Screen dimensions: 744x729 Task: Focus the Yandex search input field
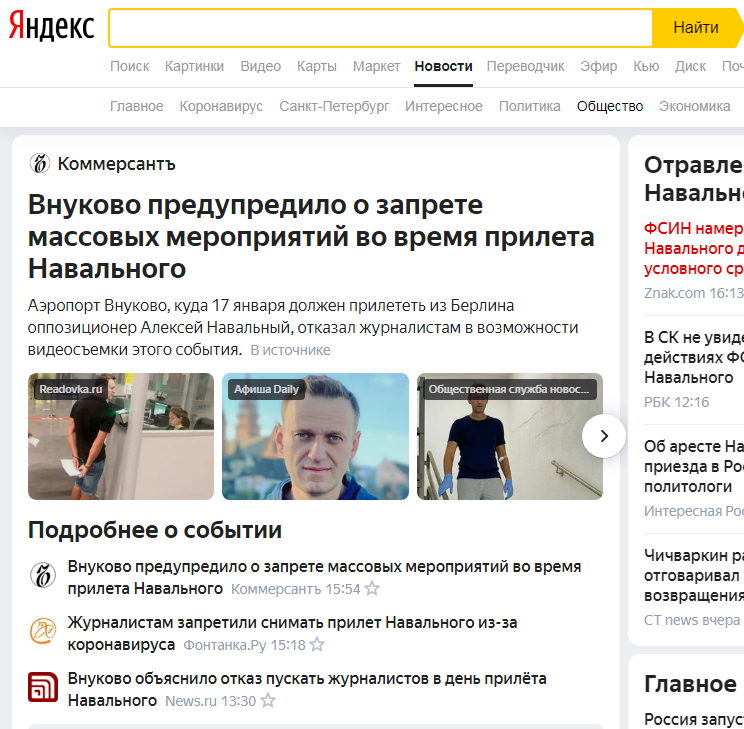[x=381, y=28]
